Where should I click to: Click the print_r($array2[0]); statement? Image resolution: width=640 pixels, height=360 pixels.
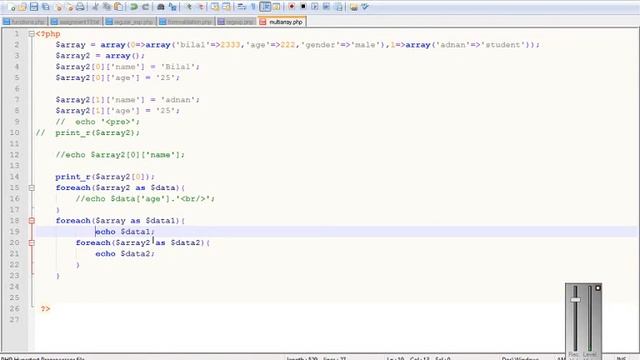[105, 177]
